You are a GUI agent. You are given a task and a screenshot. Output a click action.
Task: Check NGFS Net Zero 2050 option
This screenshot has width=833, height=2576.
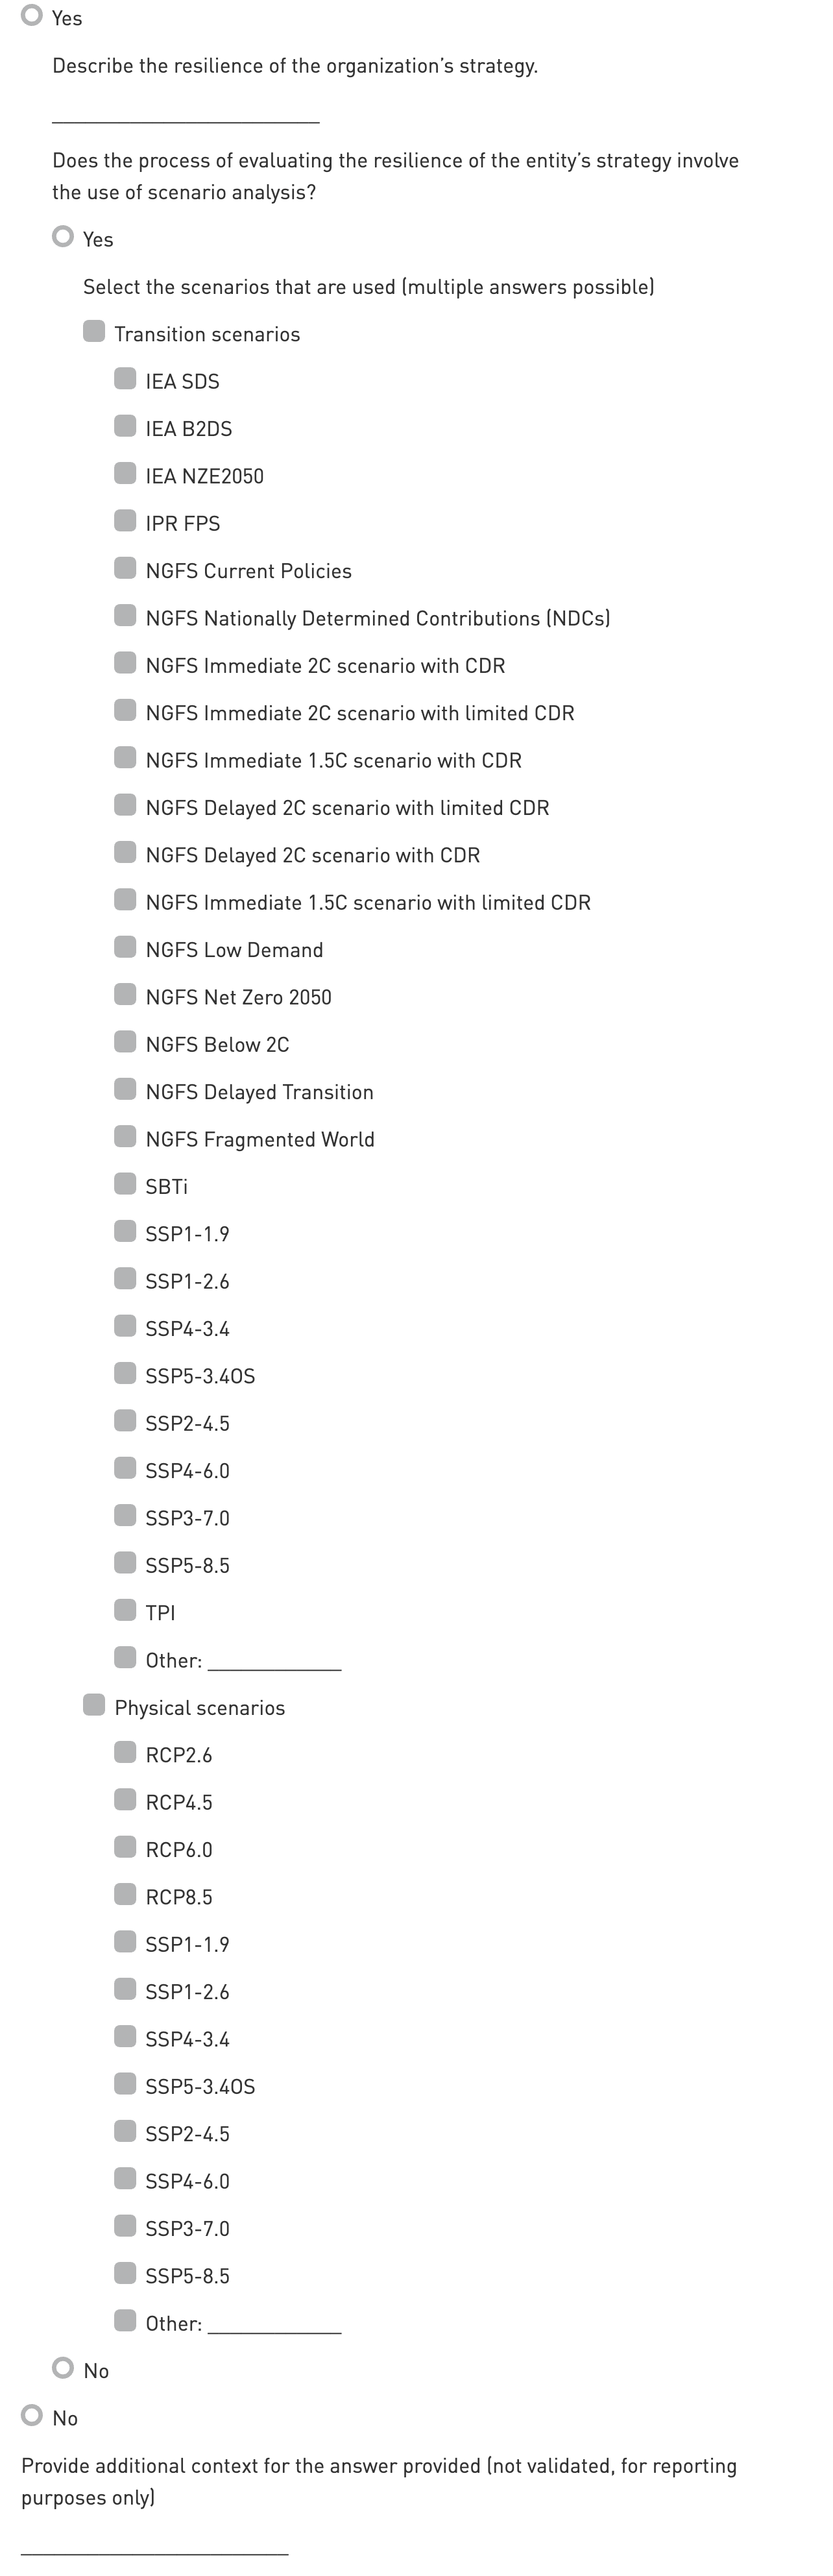click(125, 995)
